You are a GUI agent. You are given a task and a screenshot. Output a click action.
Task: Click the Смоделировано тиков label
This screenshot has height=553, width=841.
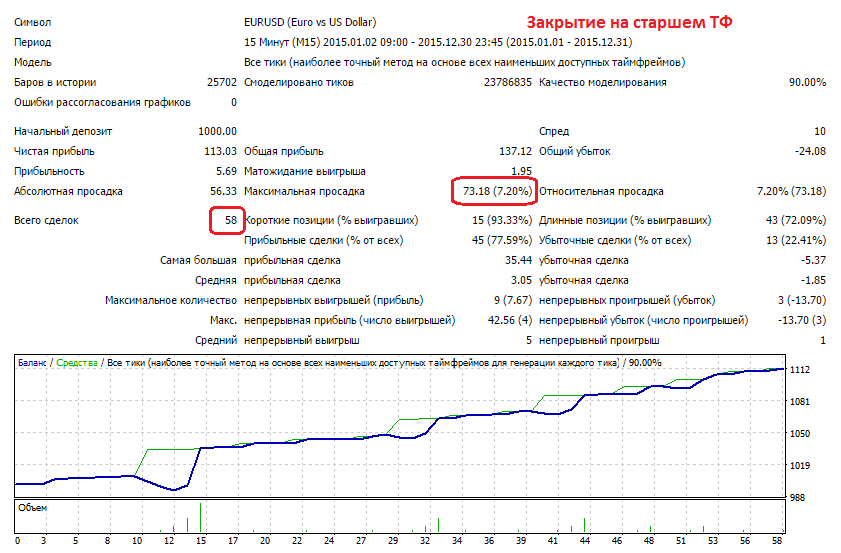299,82
